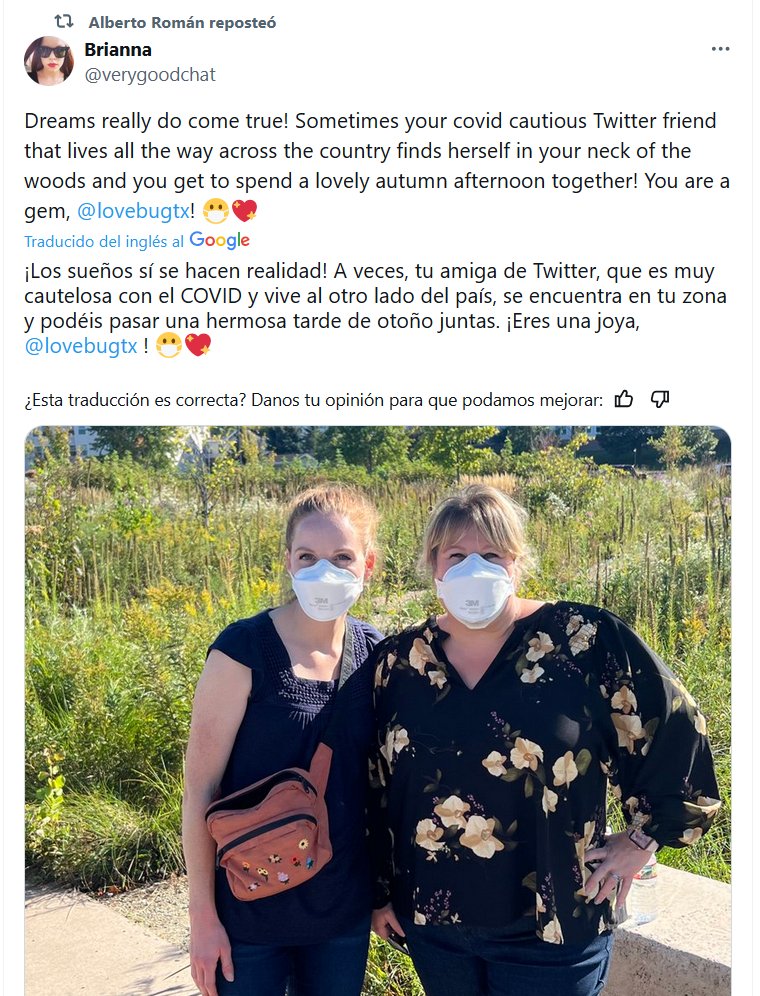The width and height of the screenshot is (760, 996).
Task: Click the Brianna display name
Action: [118, 50]
